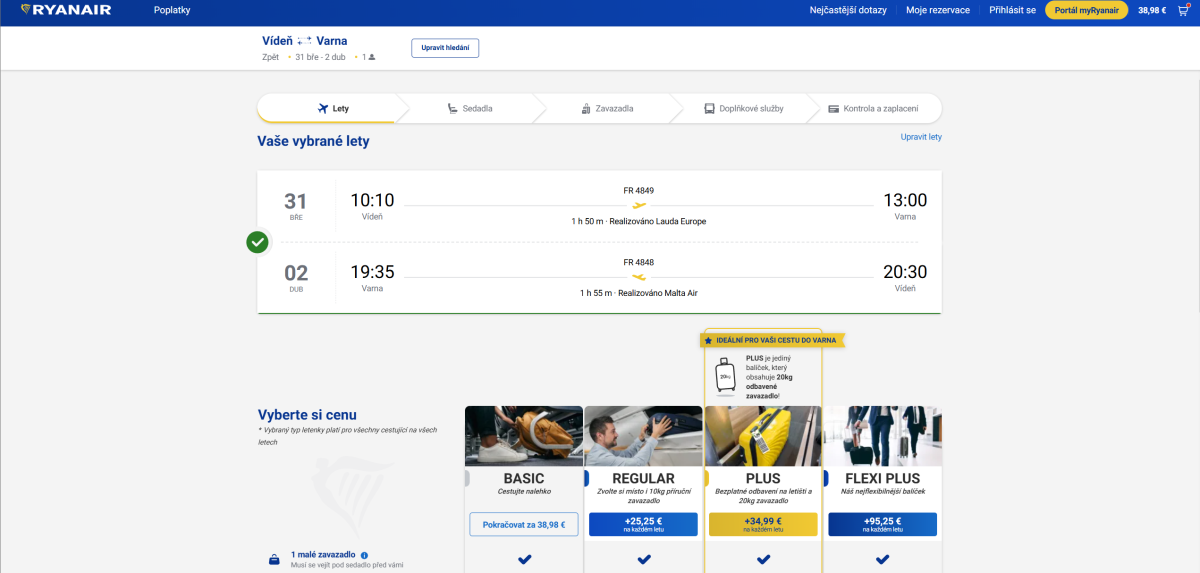The height and width of the screenshot is (573, 1200).
Task: Open Nejčastější dotazy in the header
Action: tap(850, 10)
